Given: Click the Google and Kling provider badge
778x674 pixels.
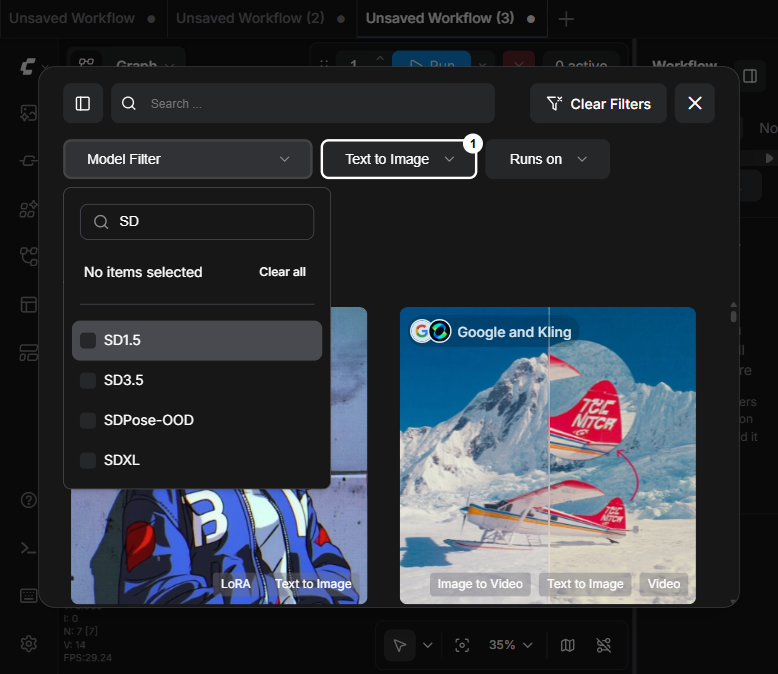Looking at the screenshot, I should 494,332.
